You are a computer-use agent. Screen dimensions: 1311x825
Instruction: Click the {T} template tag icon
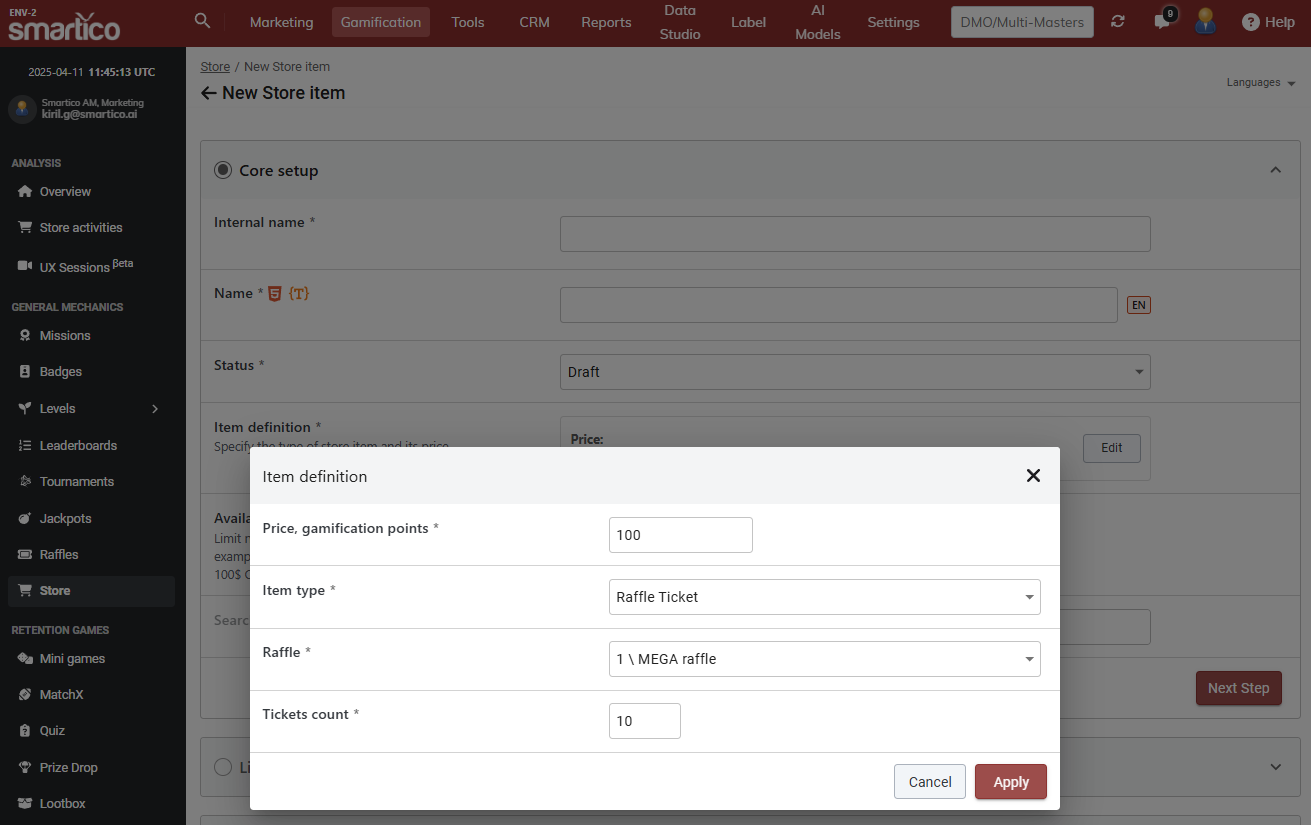pyautogui.click(x=298, y=294)
